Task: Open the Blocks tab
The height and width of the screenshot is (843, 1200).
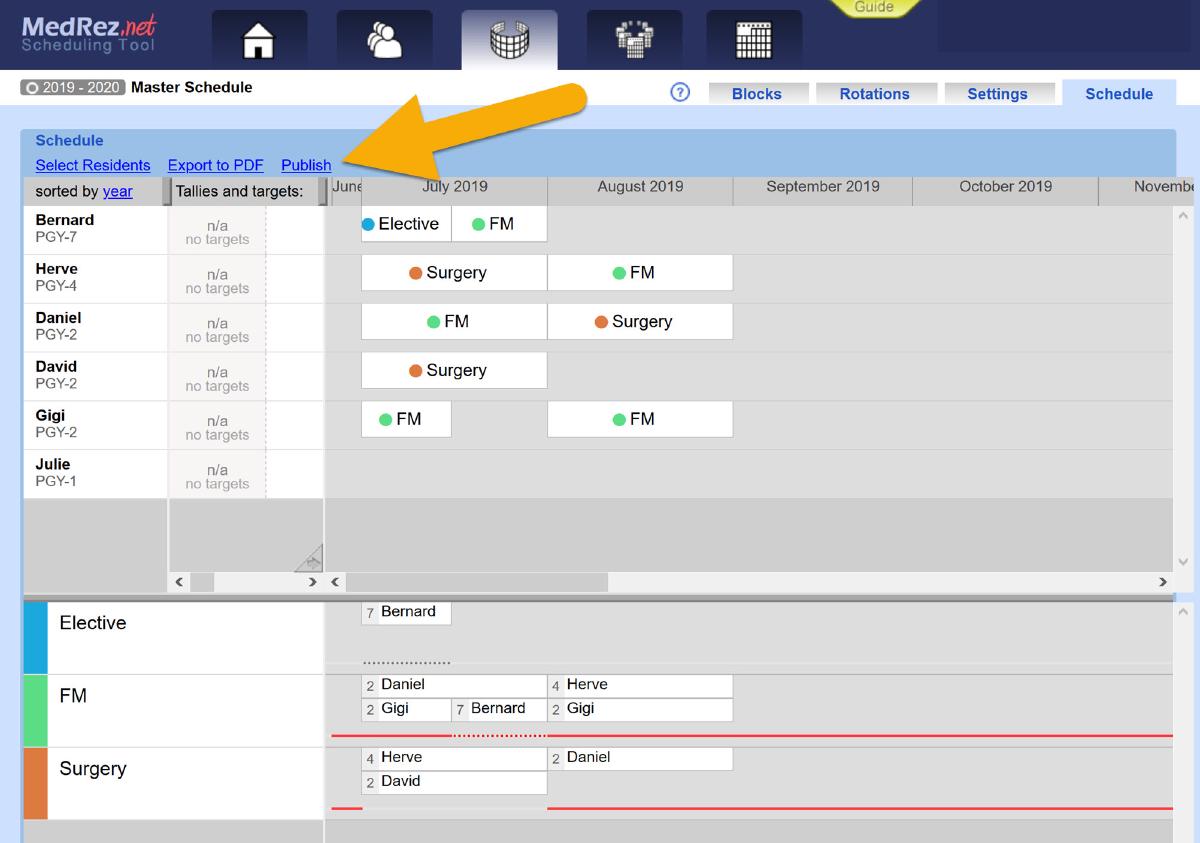Action: pos(758,93)
